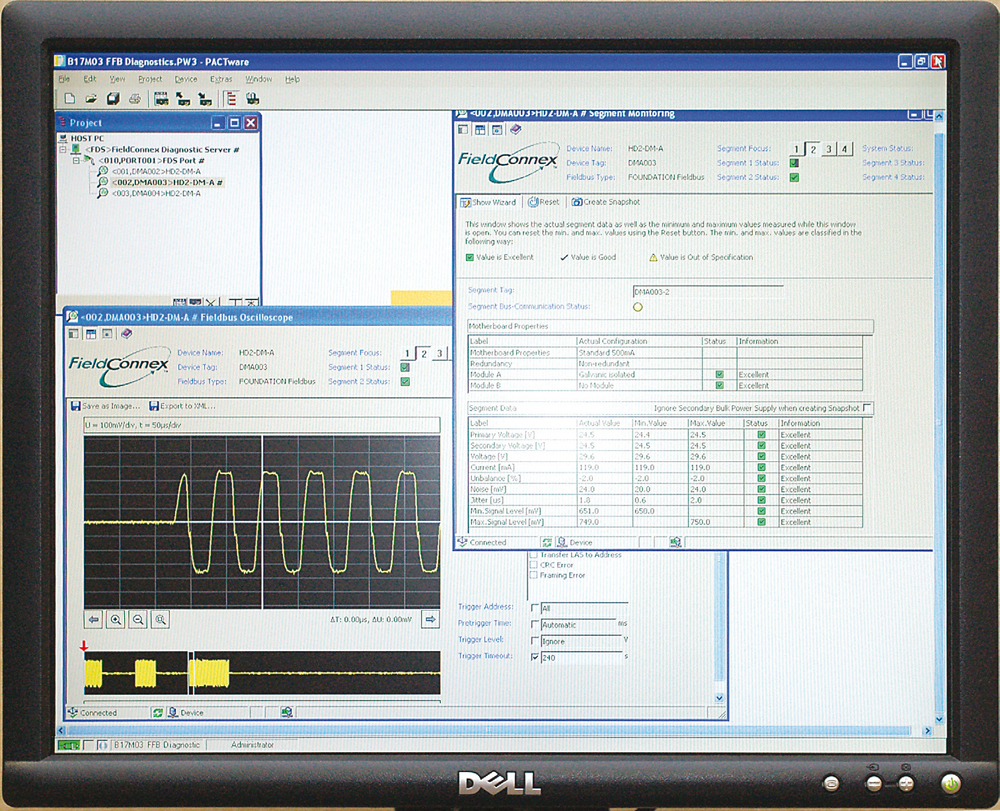The height and width of the screenshot is (811, 1000).
Task: Click the Segment Tag input field
Action: pos(708,291)
